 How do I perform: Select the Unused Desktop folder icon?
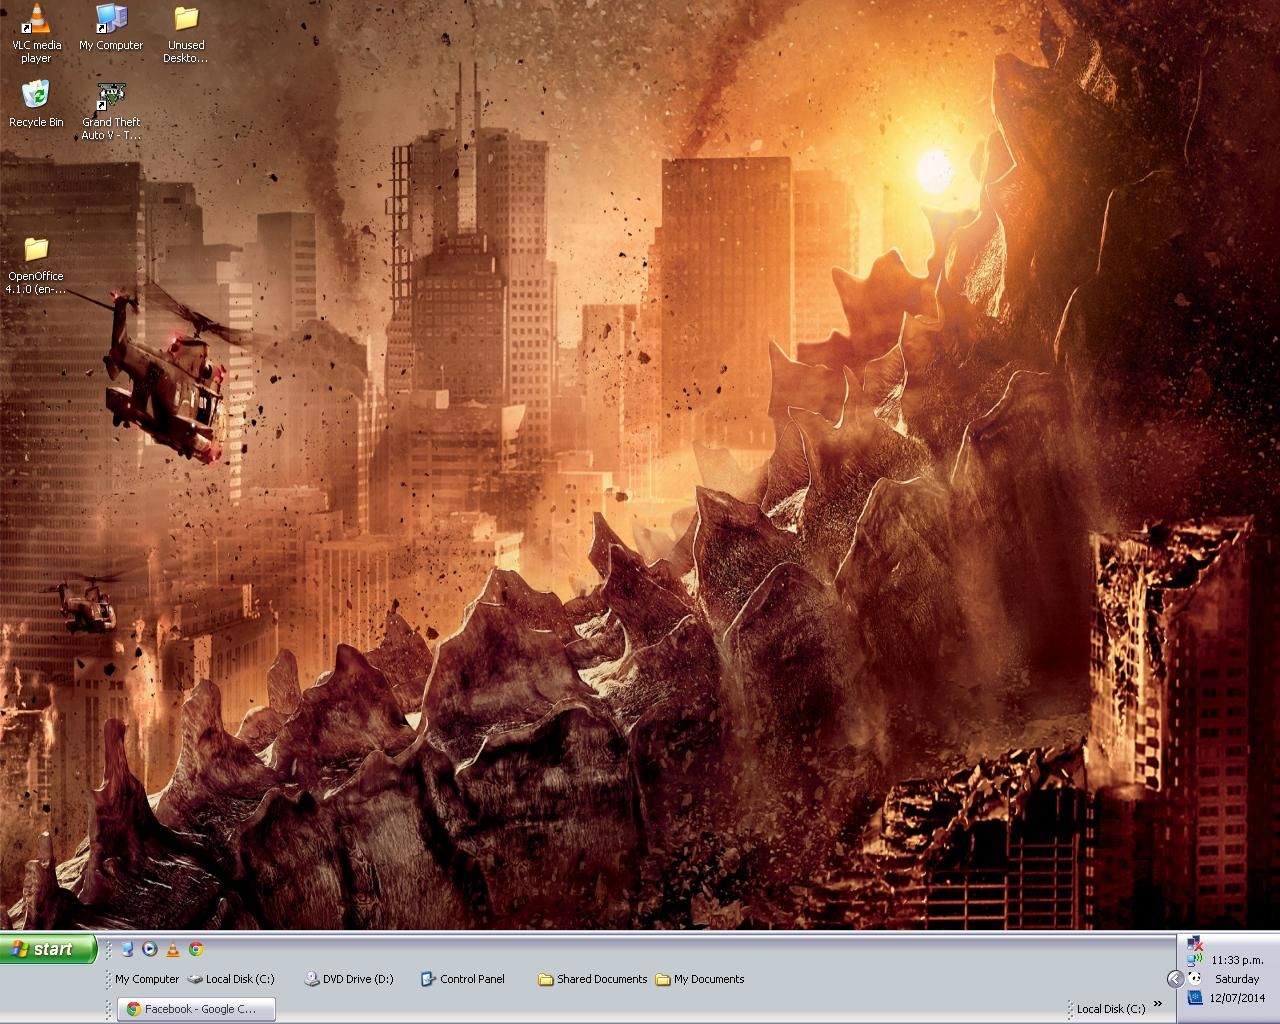pos(186,33)
